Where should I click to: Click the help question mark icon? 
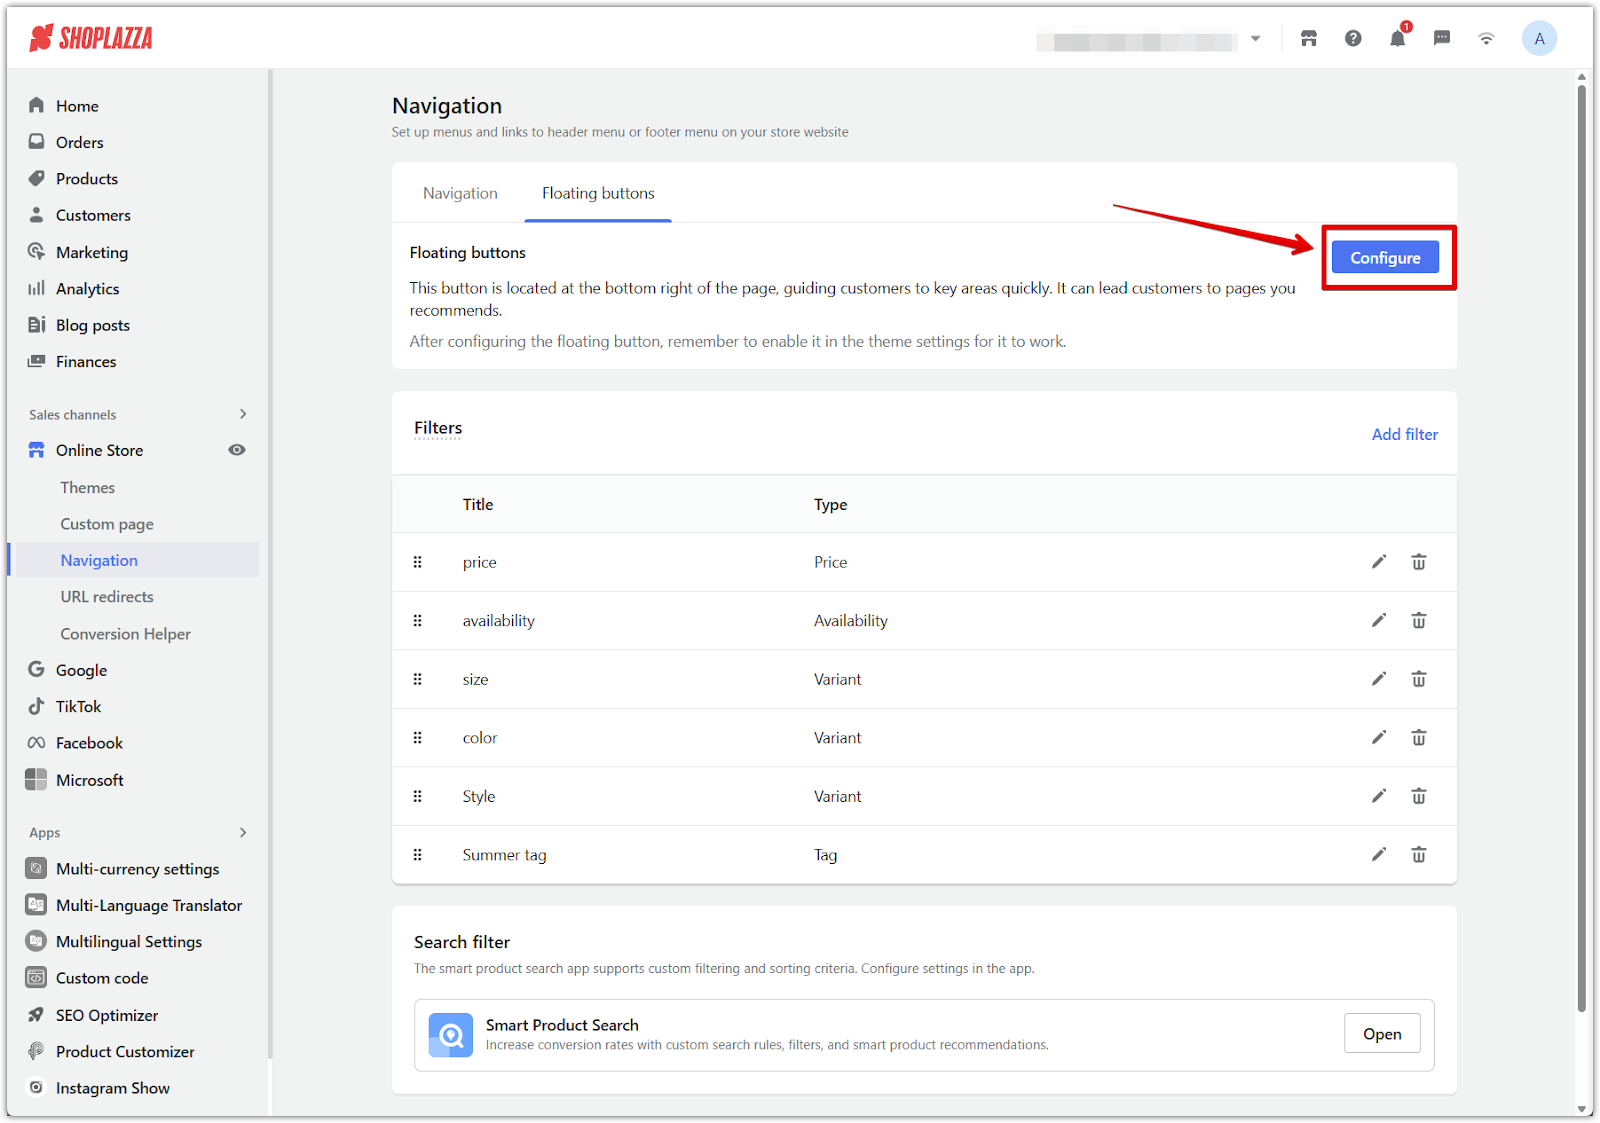(x=1353, y=39)
